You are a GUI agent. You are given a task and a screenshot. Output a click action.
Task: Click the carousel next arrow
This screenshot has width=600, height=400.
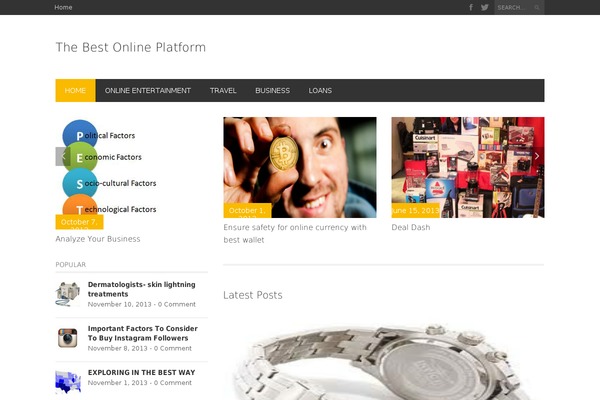pyautogui.click(x=537, y=156)
